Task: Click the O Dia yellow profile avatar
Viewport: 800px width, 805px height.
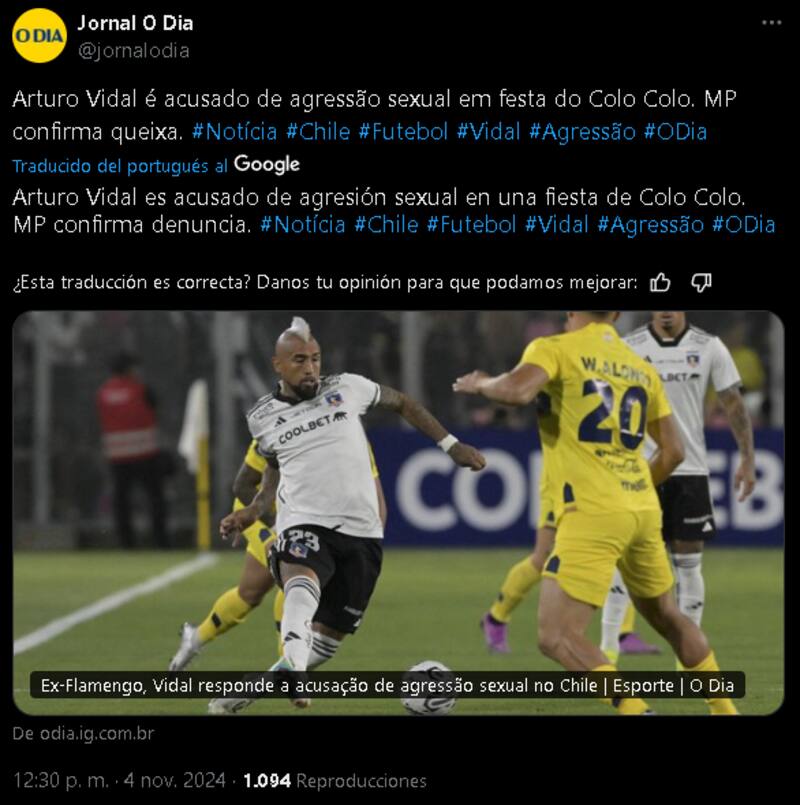Action: coord(39,35)
